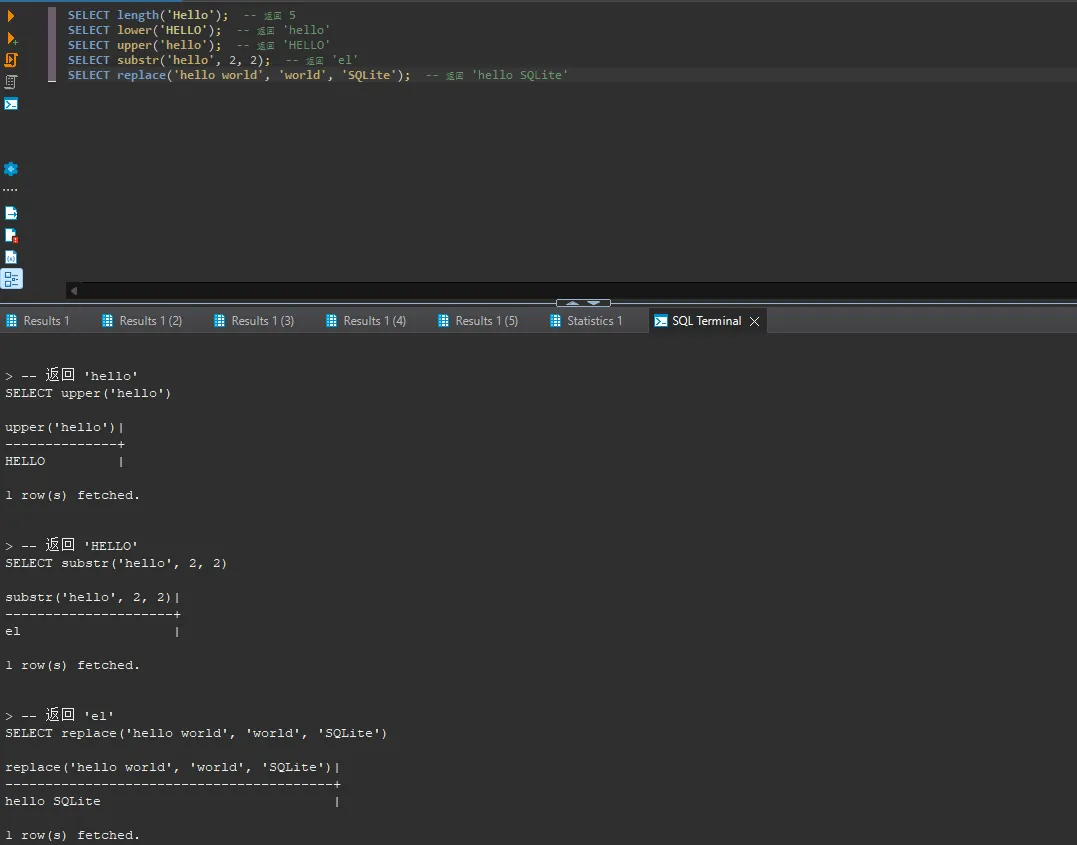Maximize the results panel with up arrow
Viewport: 1077px width, 845px height.
(572, 303)
